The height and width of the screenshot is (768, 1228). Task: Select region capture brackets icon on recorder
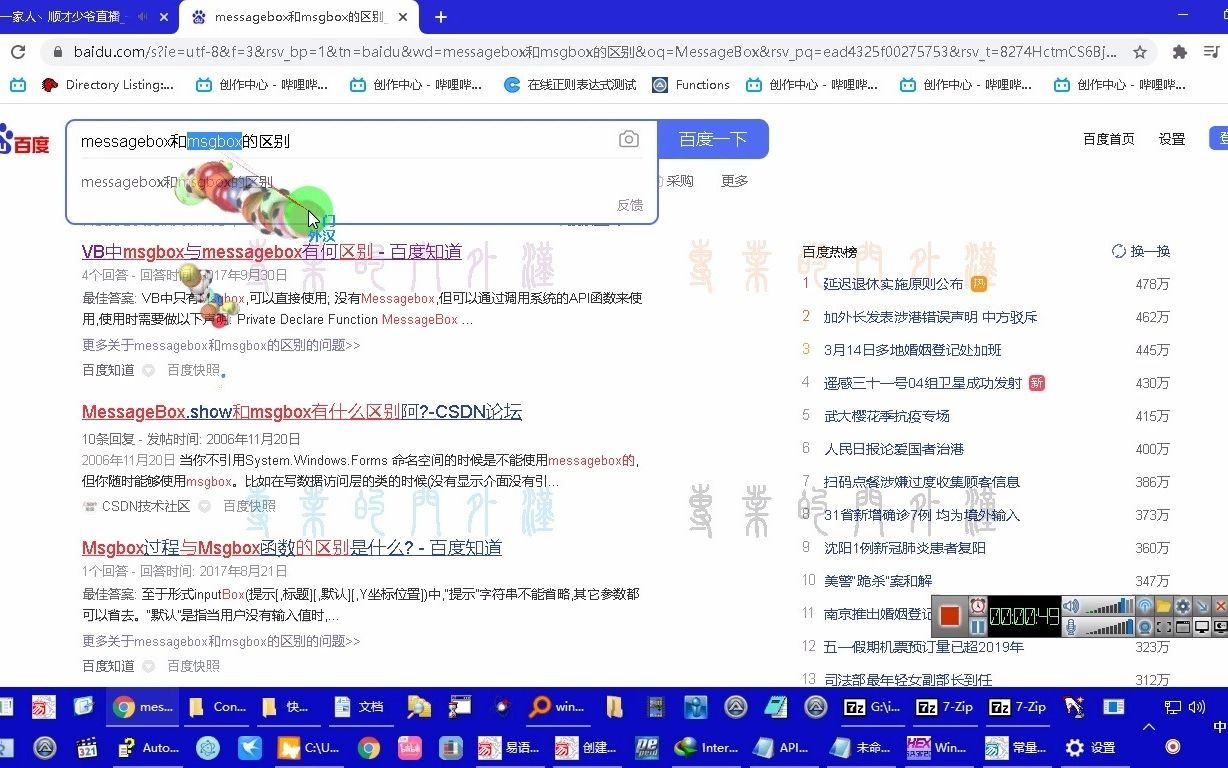click(x=1163, y=626)
